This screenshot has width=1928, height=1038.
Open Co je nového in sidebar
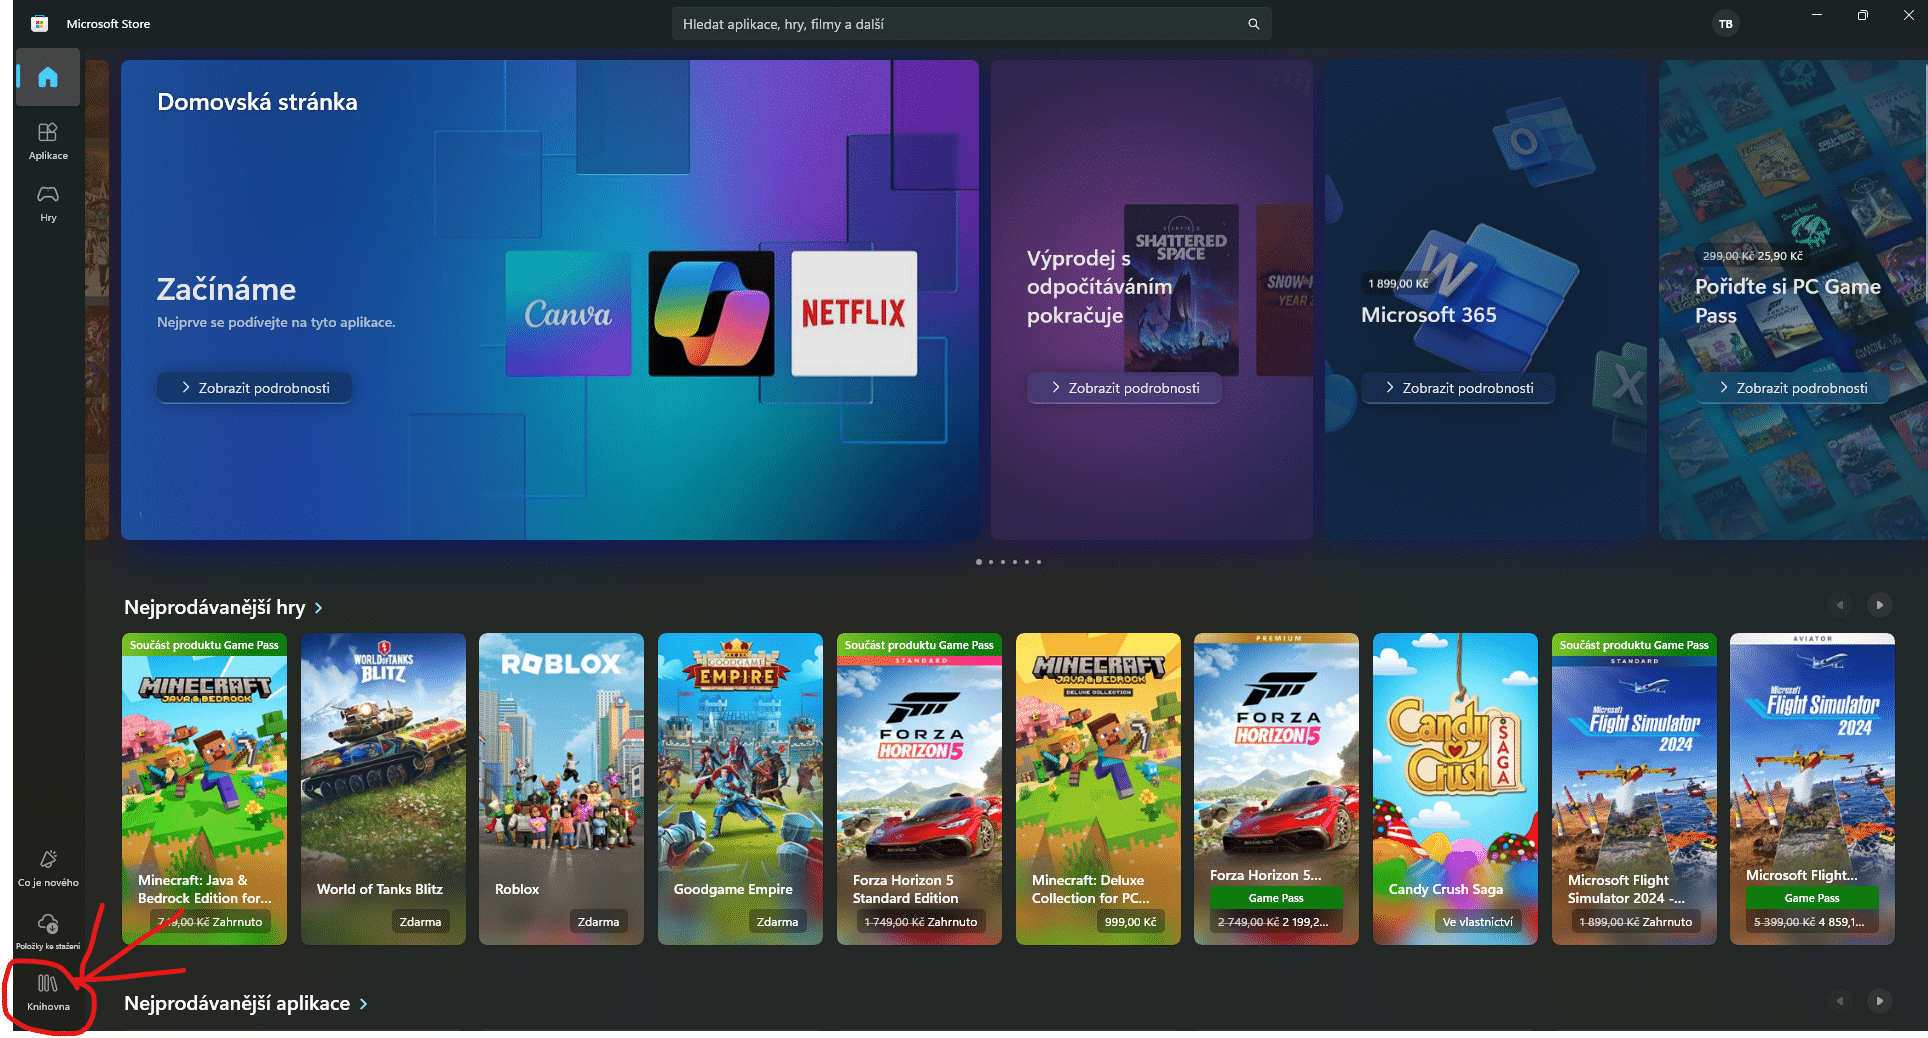[48, 868]
